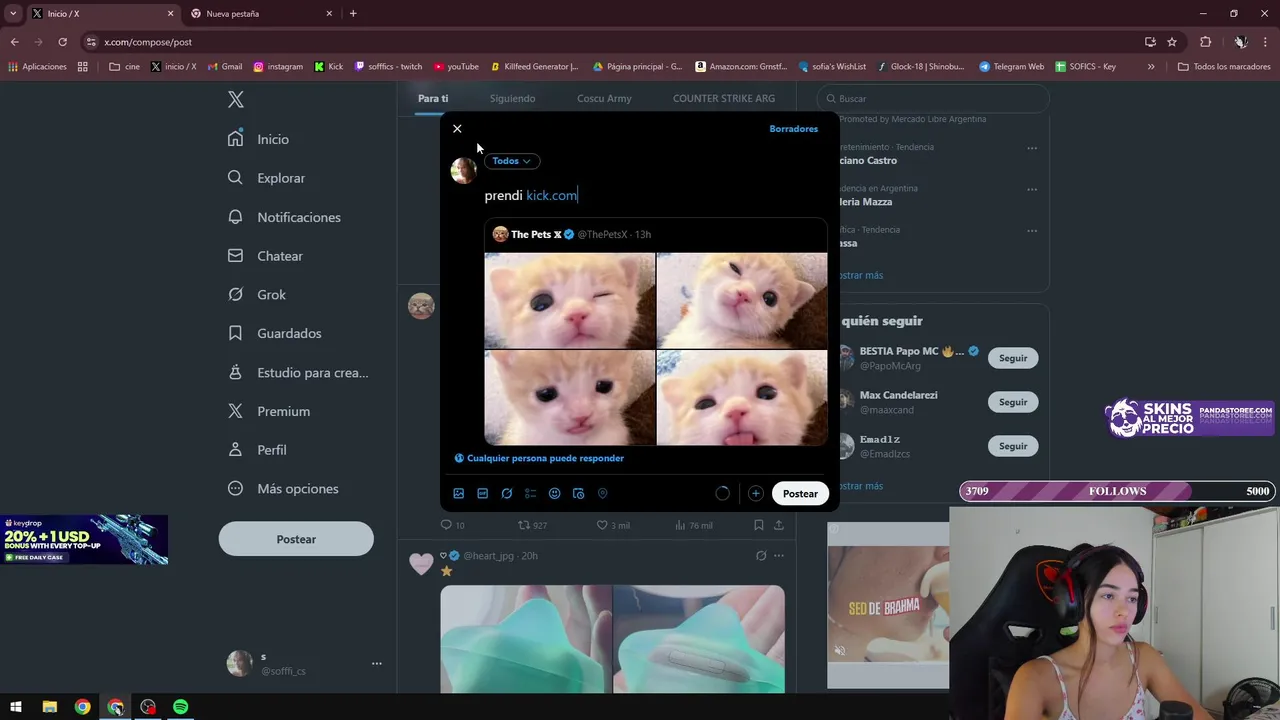Share the tweet via share icon
1280x720 pixels.
coord(779,525)
